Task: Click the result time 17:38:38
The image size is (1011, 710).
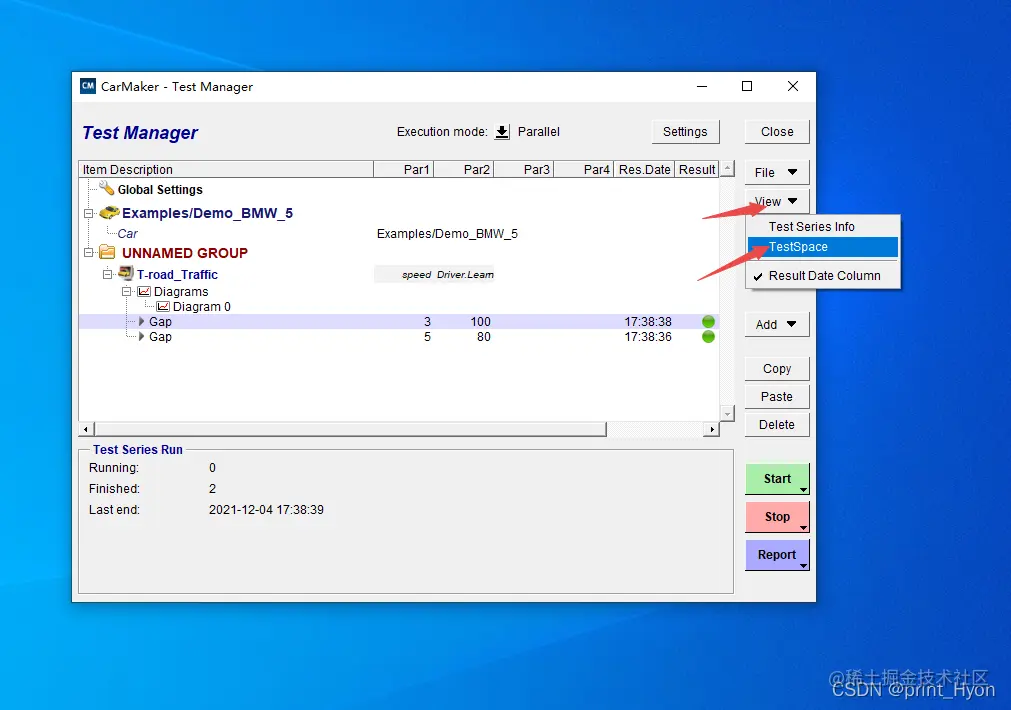Action: click(648, 321)
